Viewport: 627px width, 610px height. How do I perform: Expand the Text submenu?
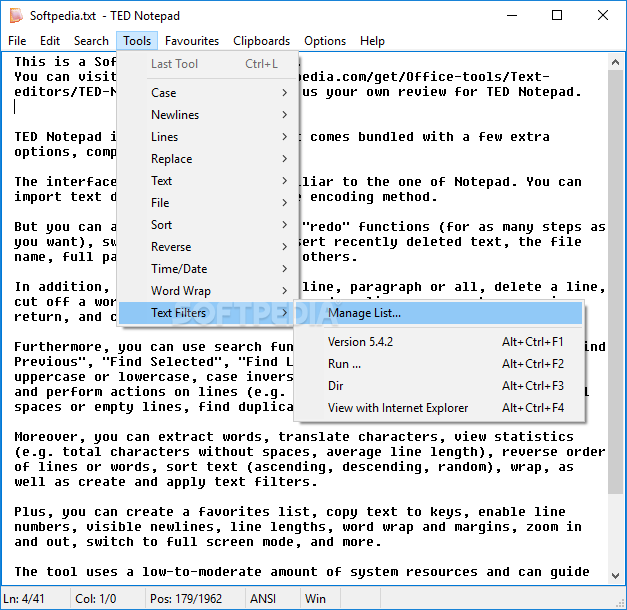point(208,181)
